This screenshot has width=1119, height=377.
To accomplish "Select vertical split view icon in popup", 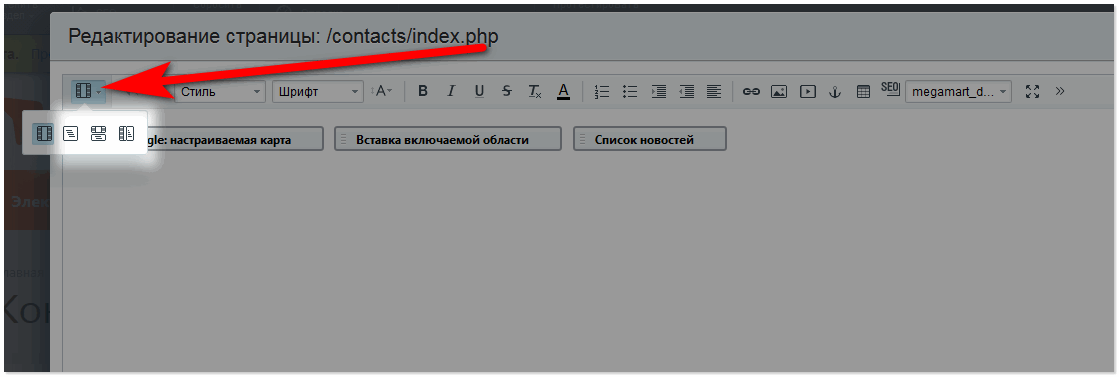I will point(126,134).
